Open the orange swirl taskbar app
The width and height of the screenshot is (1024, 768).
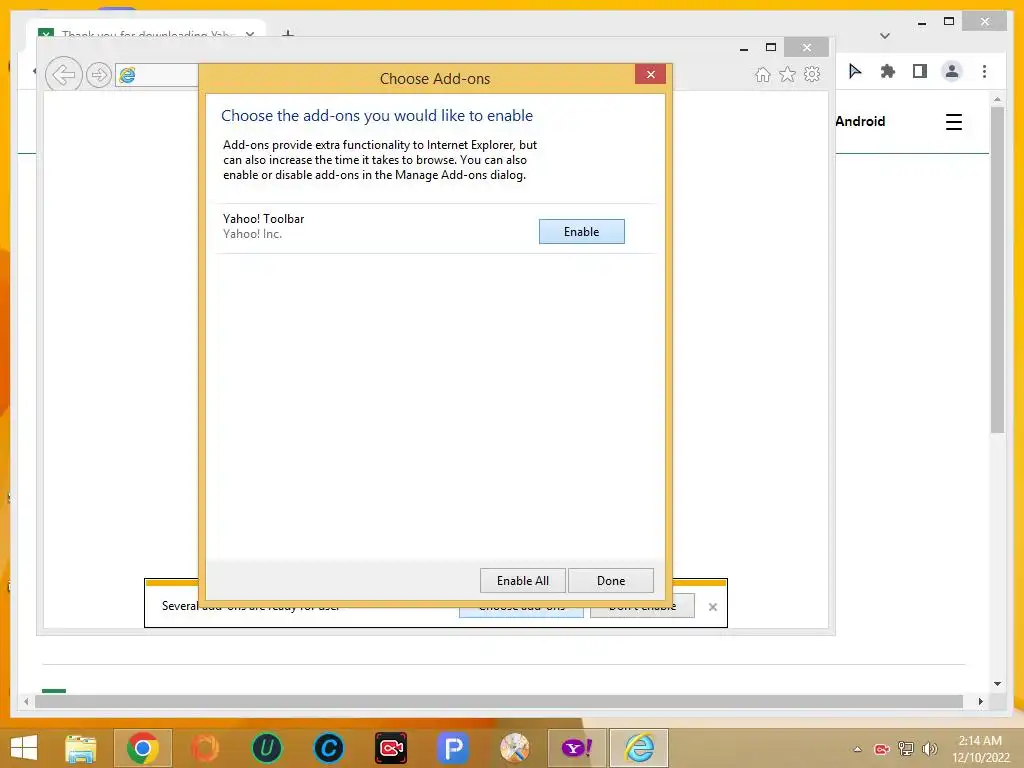(x=204, y=748)
